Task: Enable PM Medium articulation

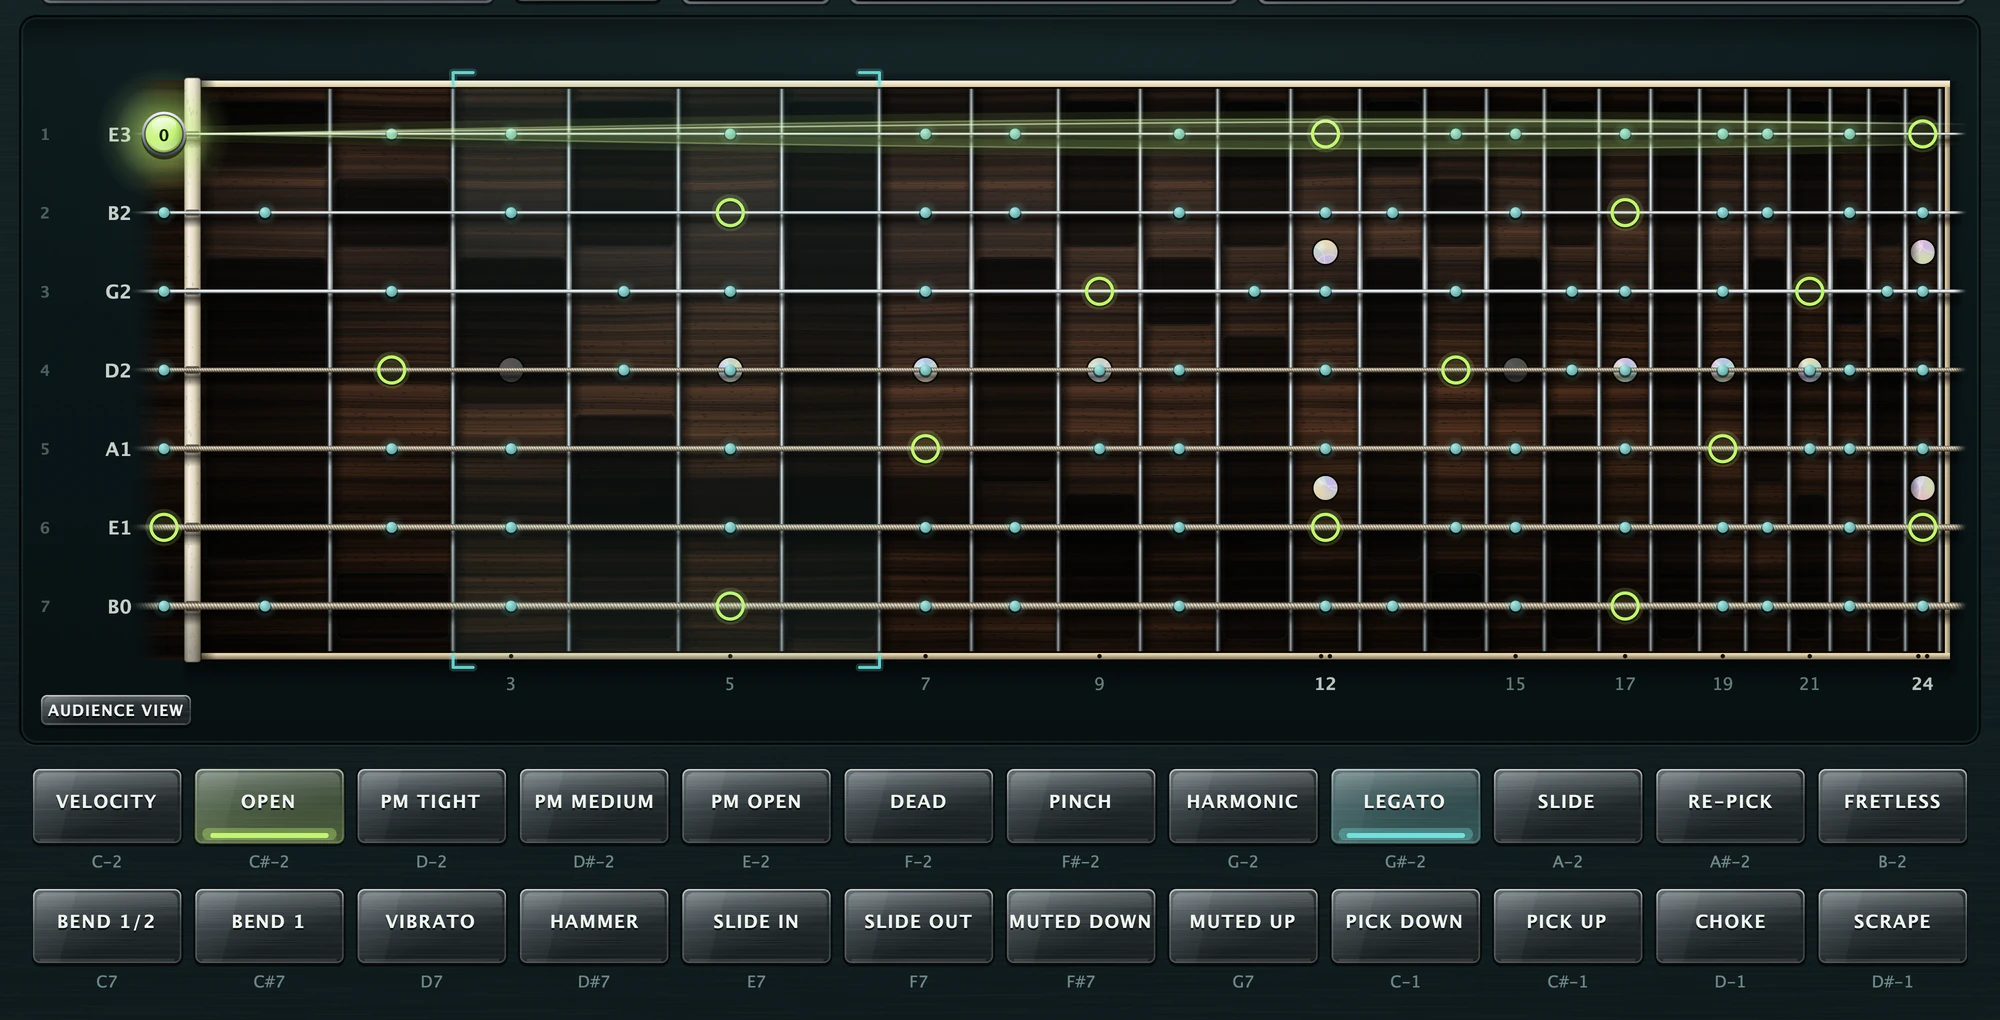Action: pyautogui.click(x=594, y=806)
